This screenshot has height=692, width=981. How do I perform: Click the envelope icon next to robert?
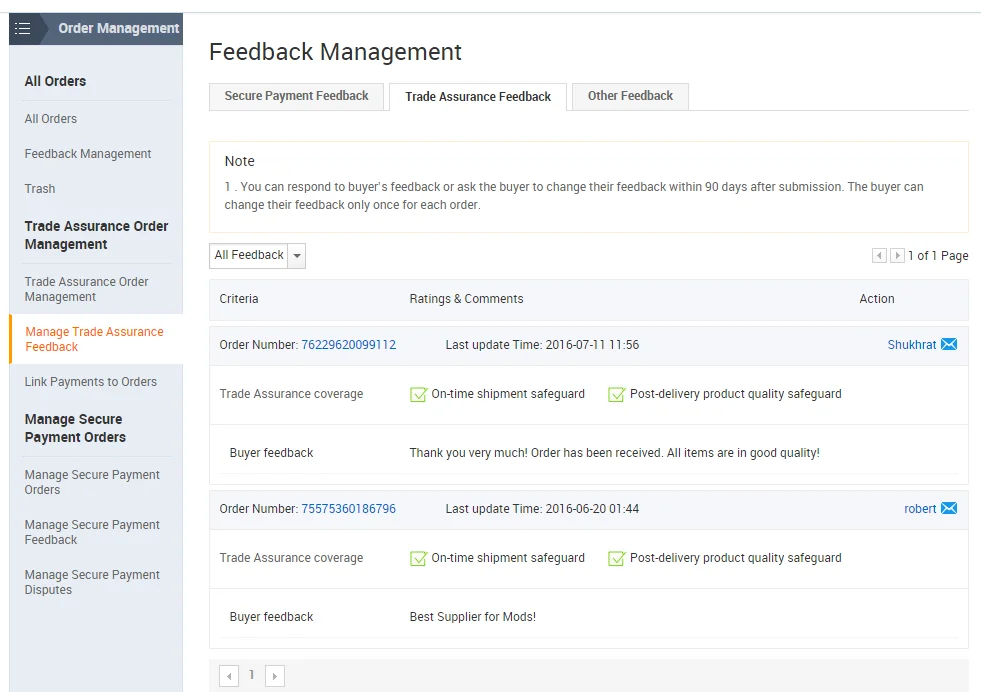point(949,508)
